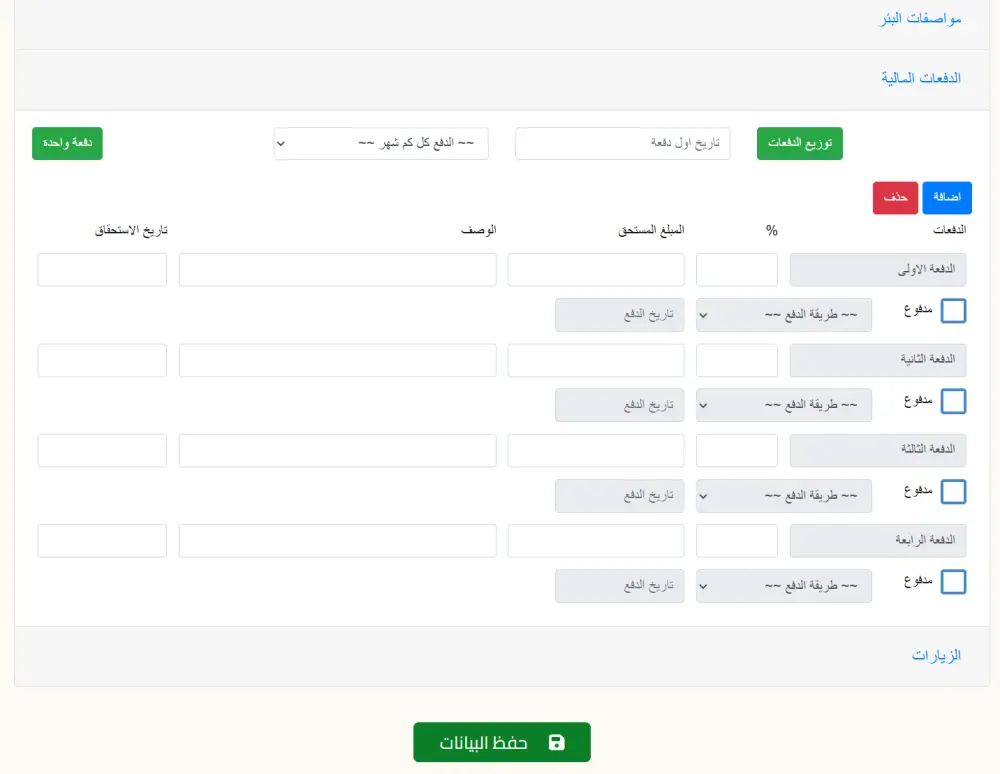Click the blue اضافة button
1000x774 pixels.
coord(946,197)
